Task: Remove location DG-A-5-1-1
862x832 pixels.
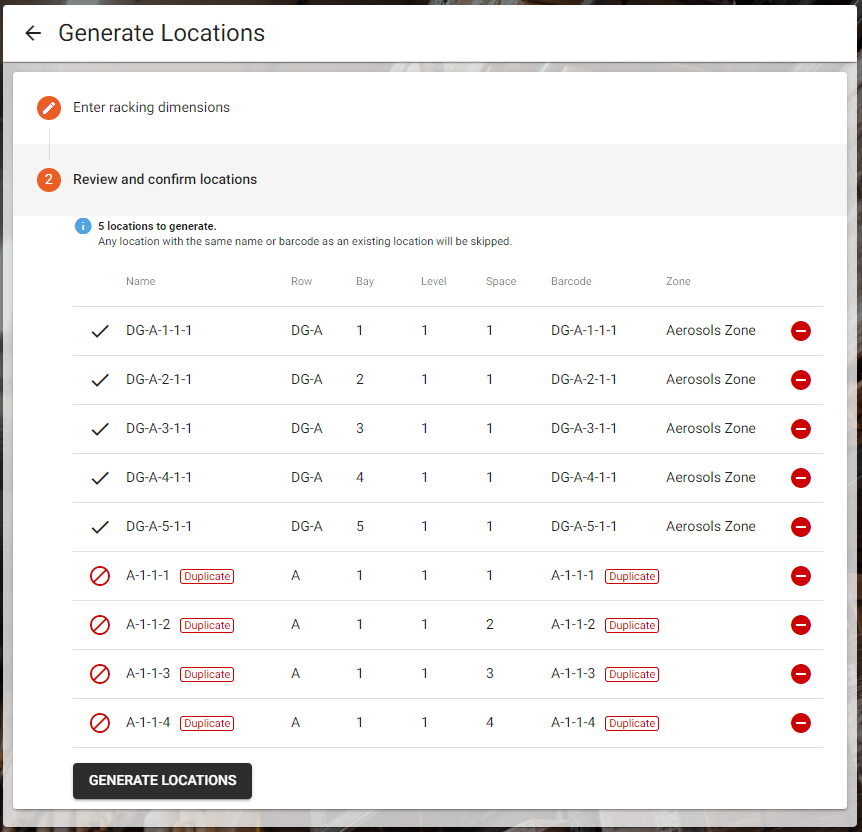Action: 800,527
